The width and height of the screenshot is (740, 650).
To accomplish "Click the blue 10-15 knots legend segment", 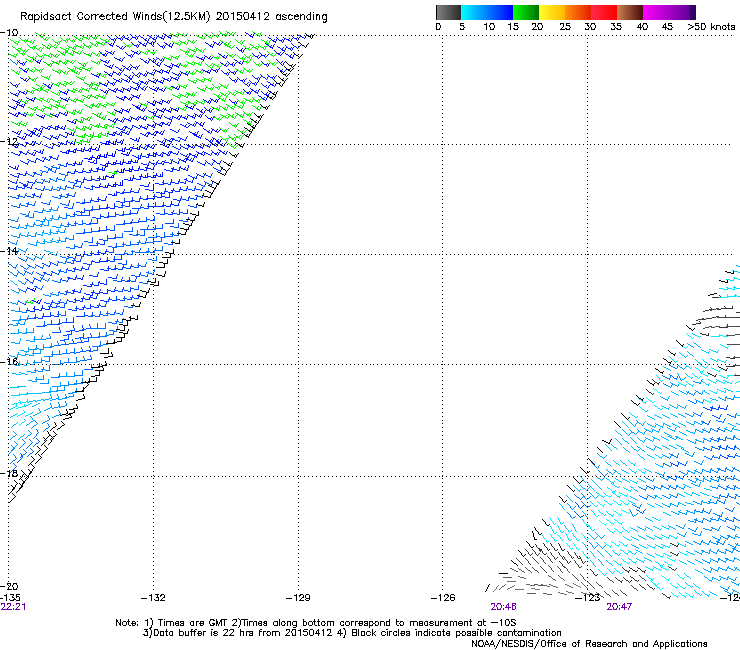I will click(x=500, y=12).
